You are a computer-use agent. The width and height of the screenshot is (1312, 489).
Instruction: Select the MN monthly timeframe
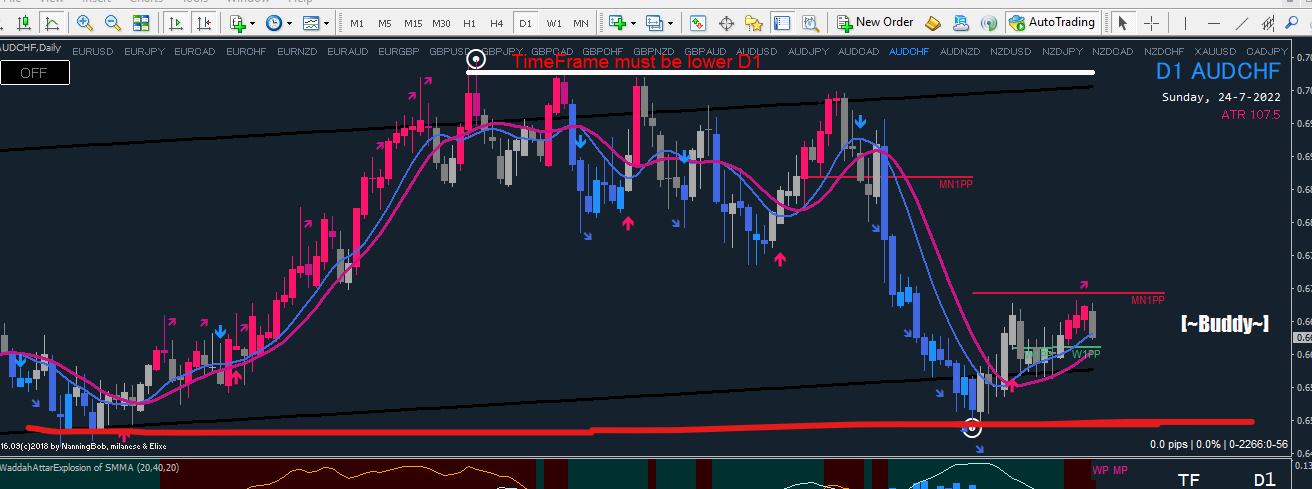580,22
